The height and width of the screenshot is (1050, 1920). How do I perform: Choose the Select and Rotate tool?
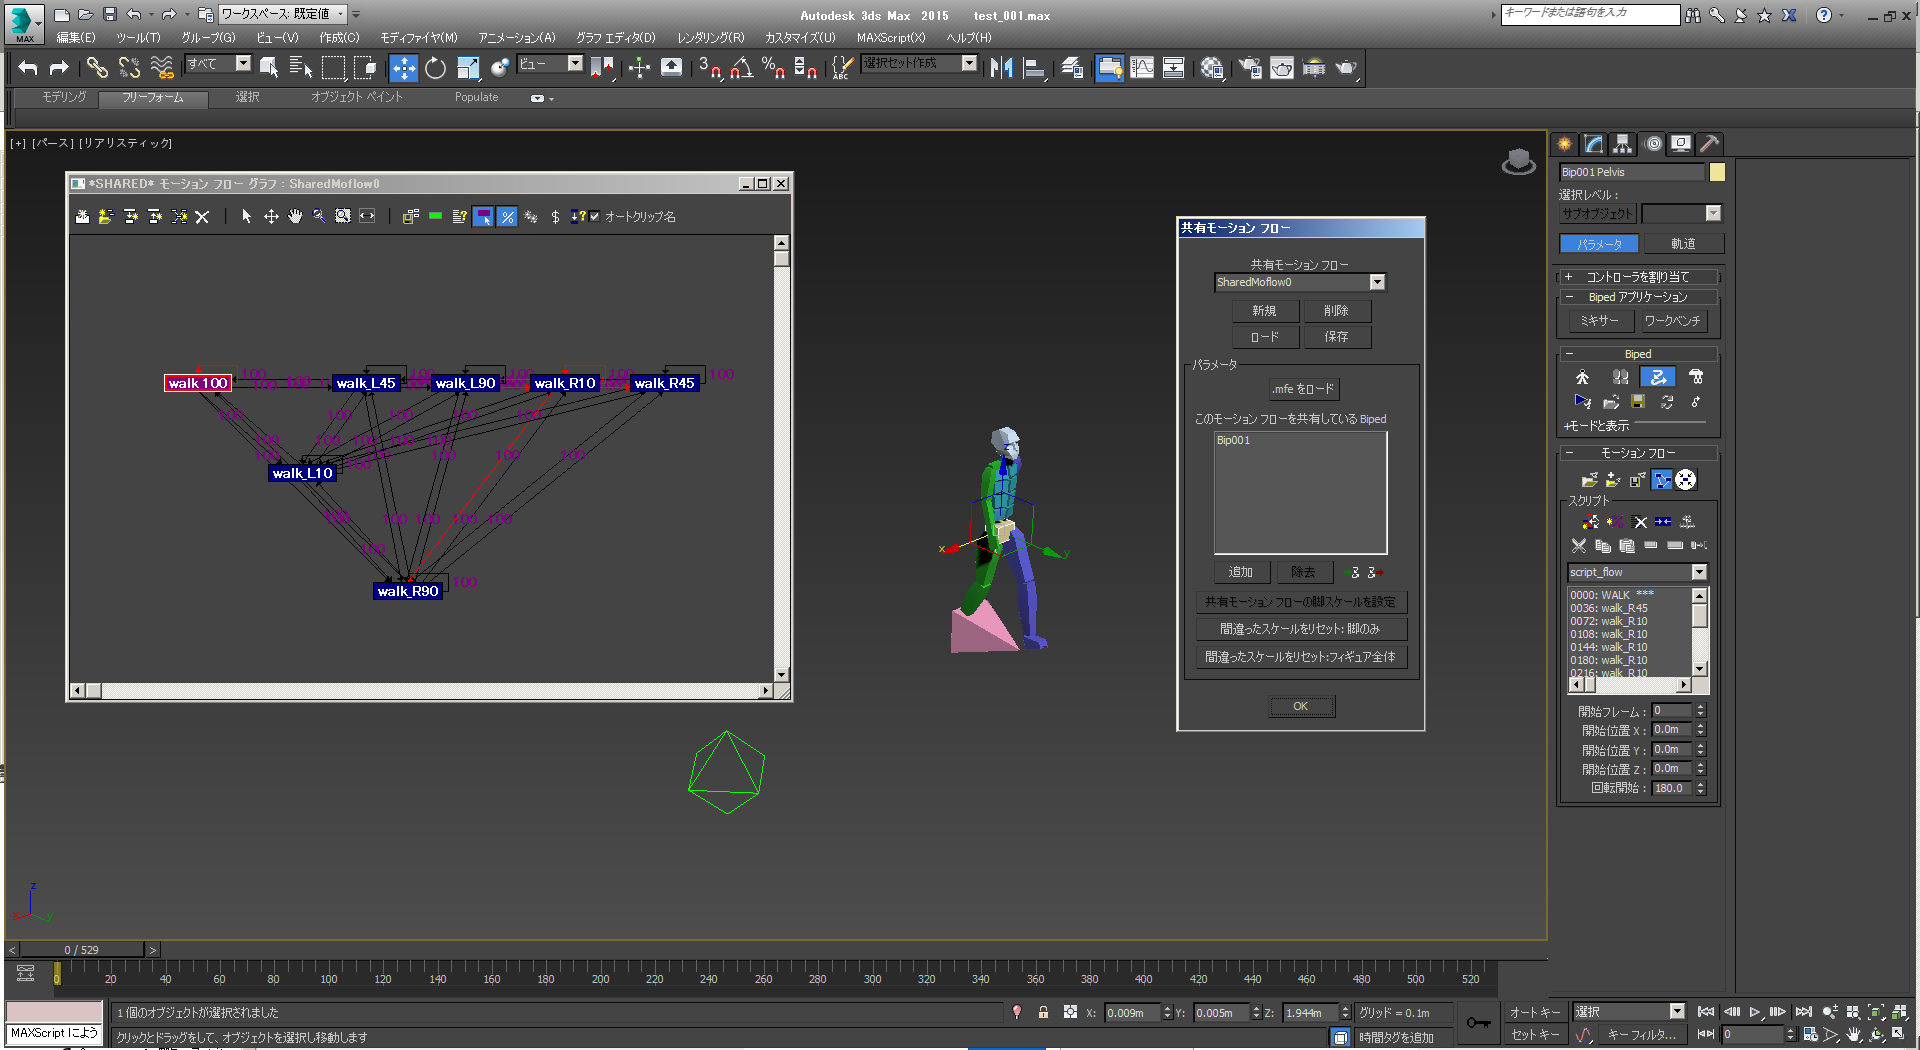coord(435,67)
